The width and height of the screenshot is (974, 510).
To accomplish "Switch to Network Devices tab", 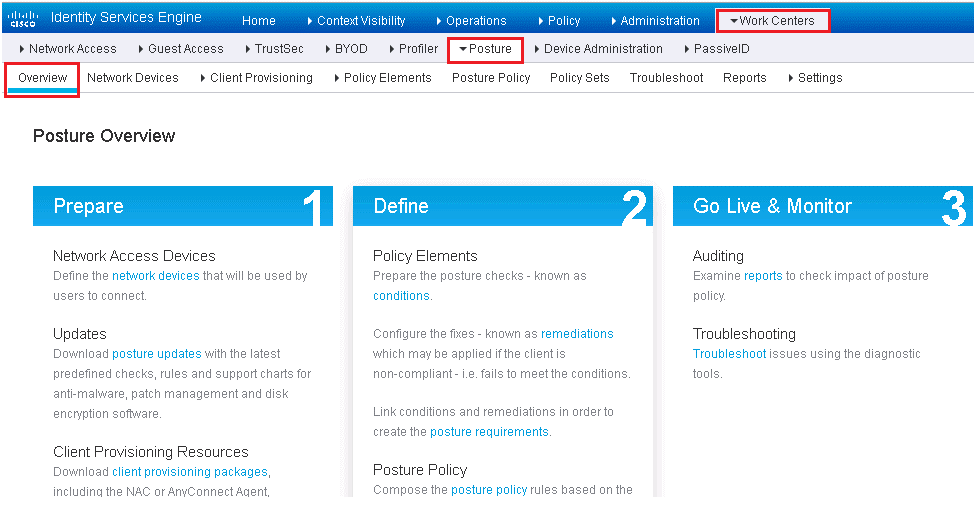I will click(132, 78).
